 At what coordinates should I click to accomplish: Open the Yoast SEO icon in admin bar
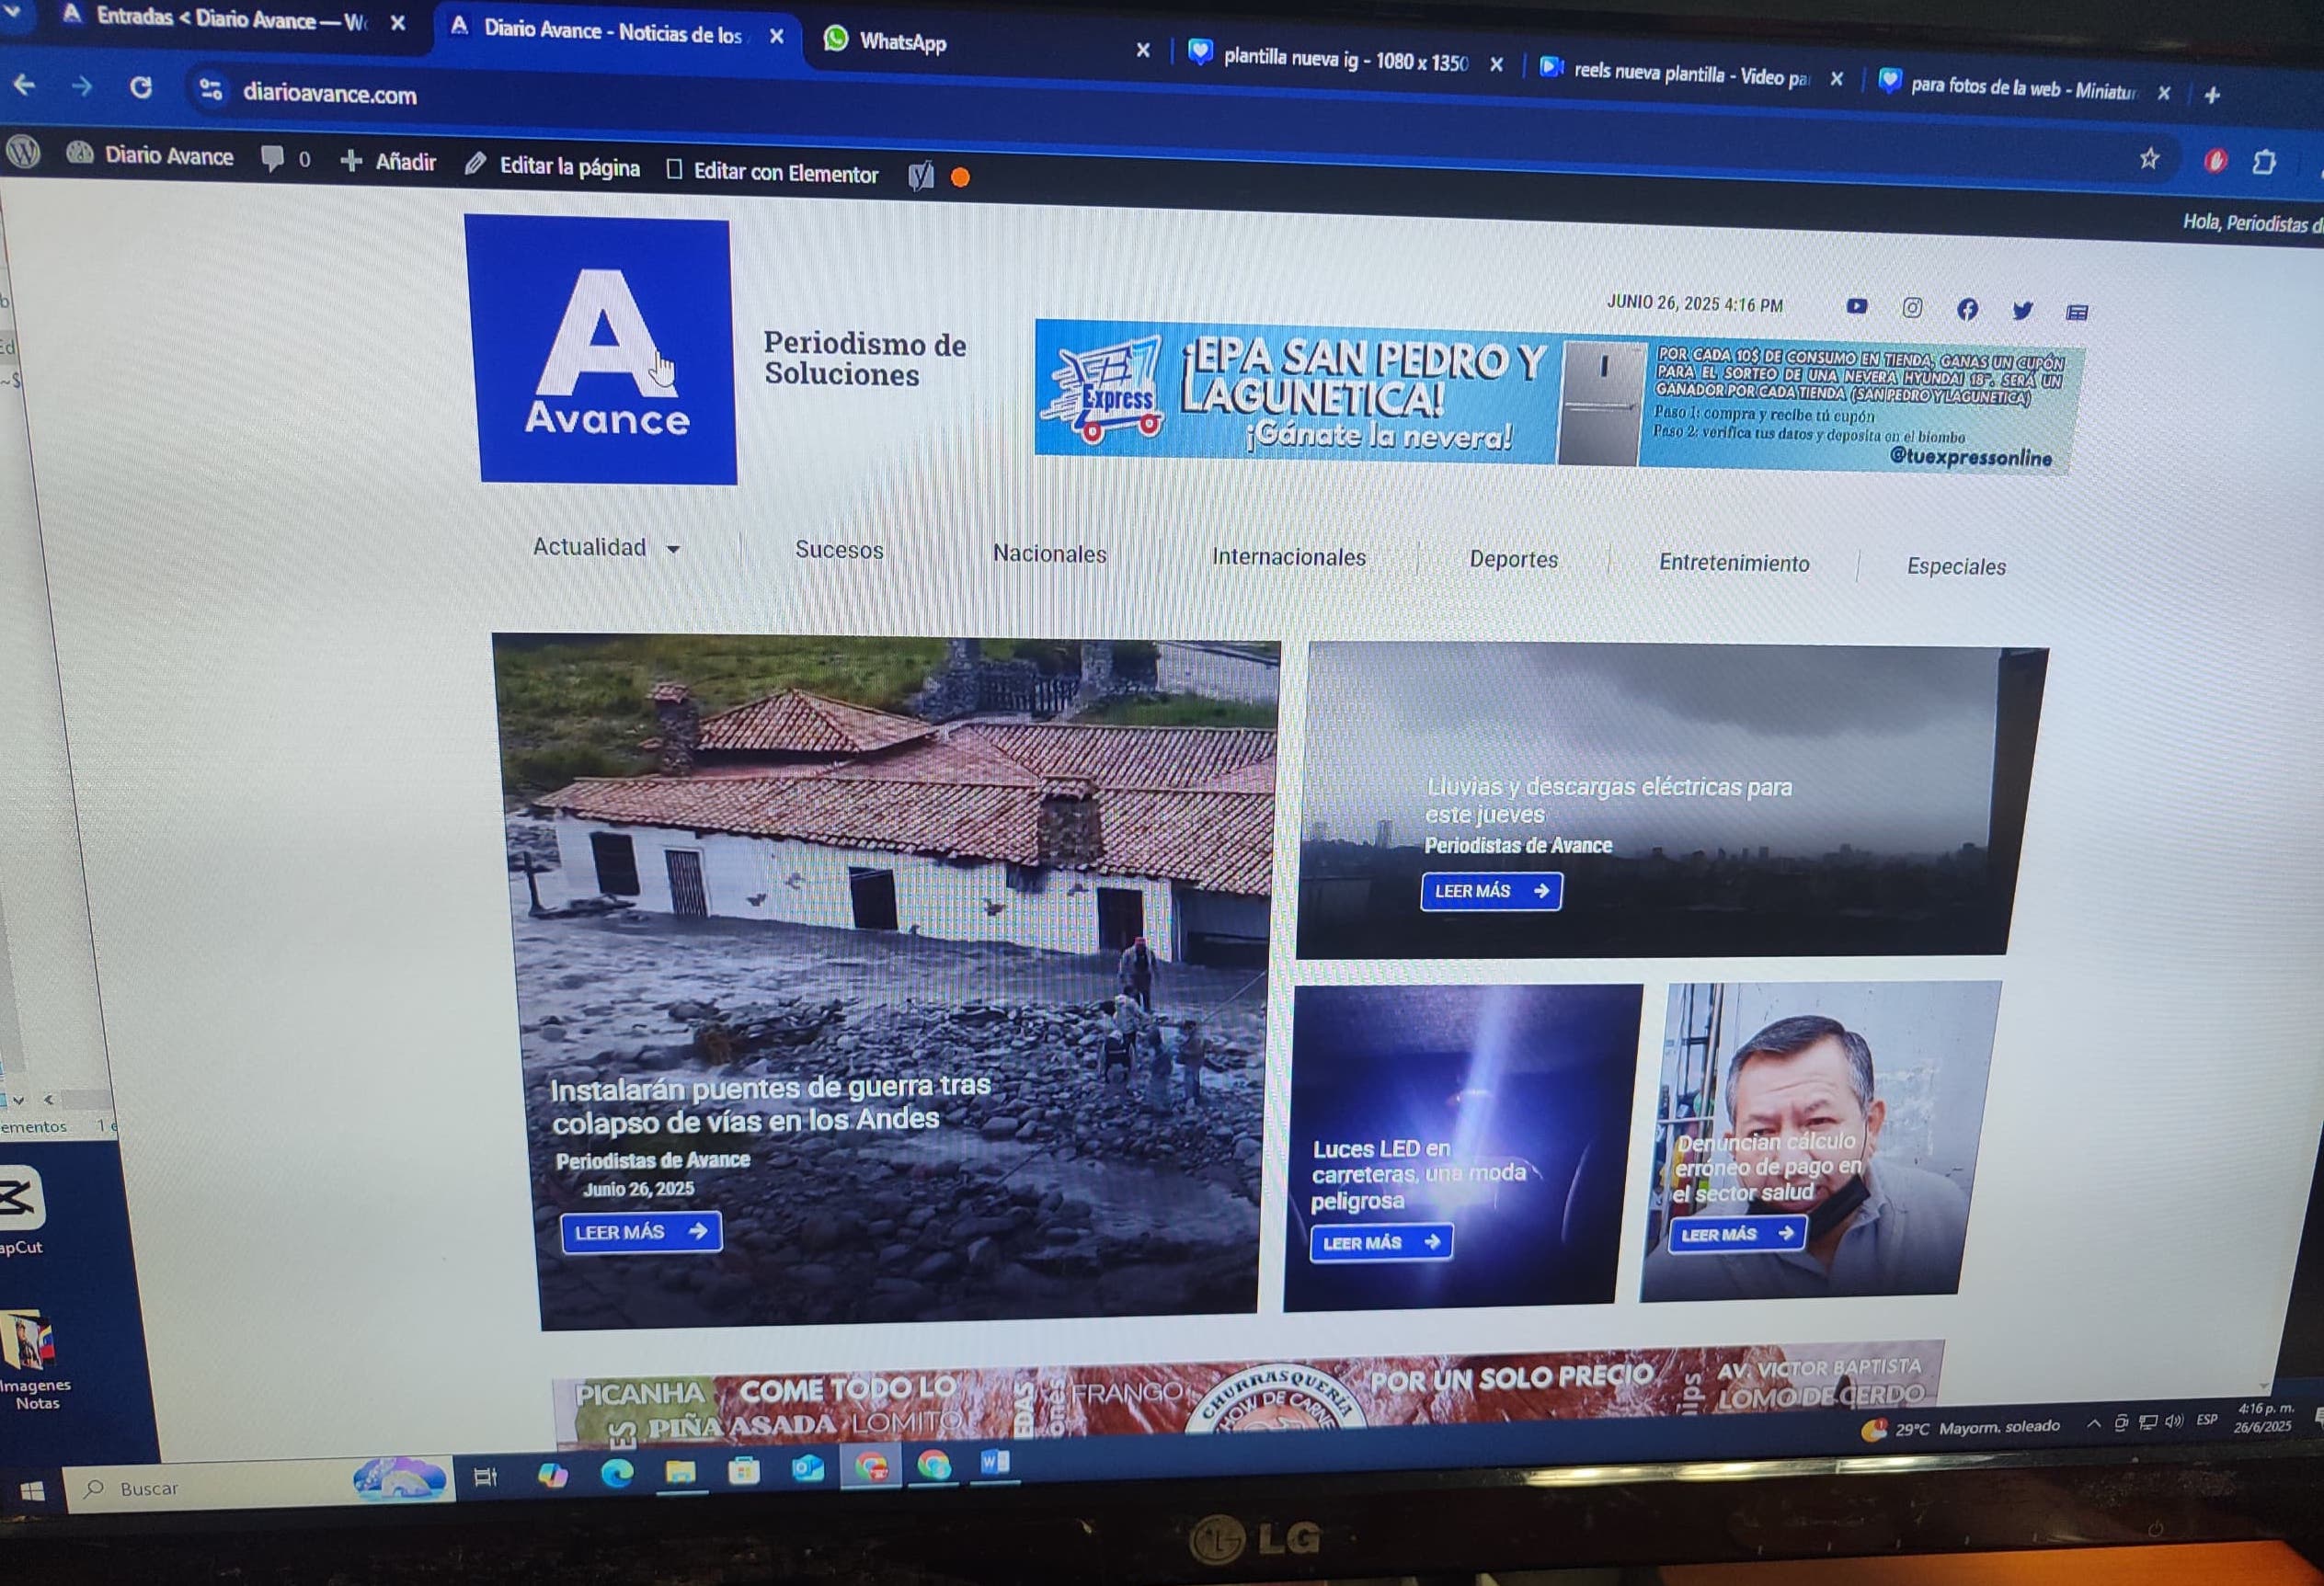(x=920, y=176)
